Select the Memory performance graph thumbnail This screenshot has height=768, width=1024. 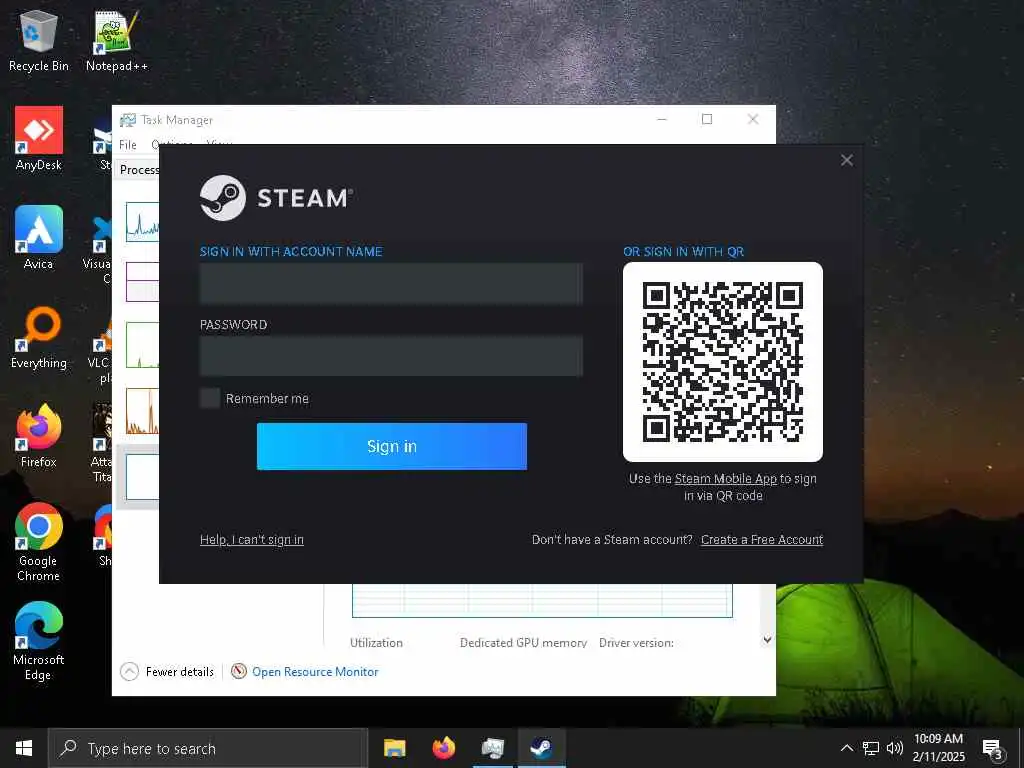[x=142, y=281]
